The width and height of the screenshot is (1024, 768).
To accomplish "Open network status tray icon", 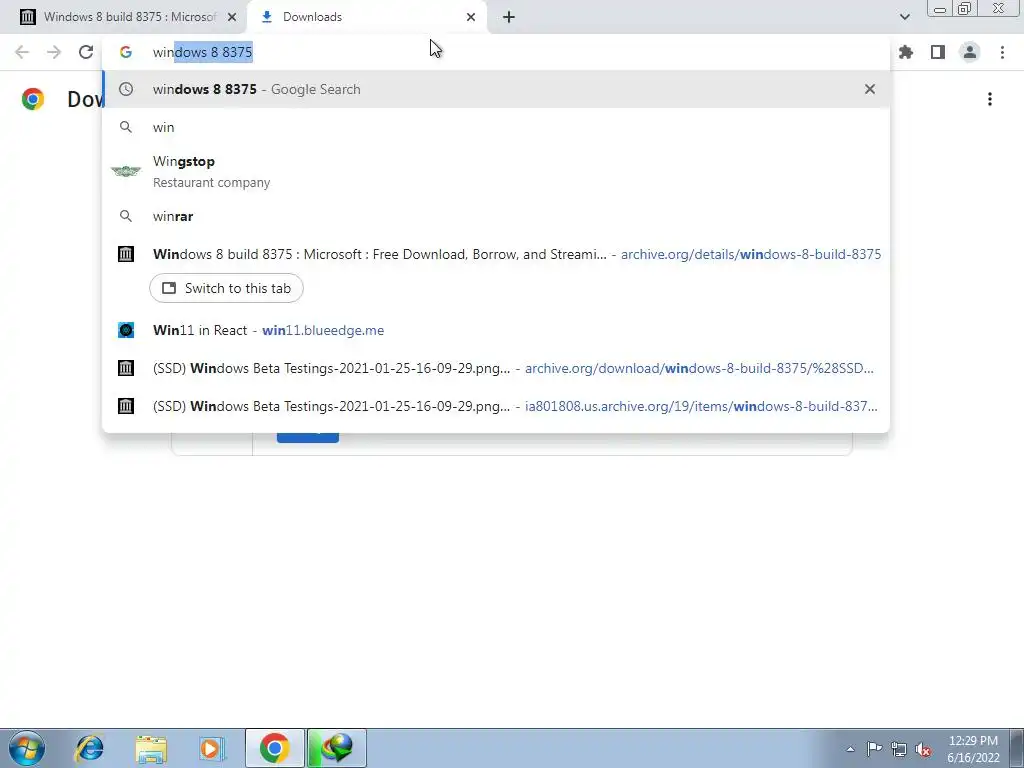I will click(899, 749).
